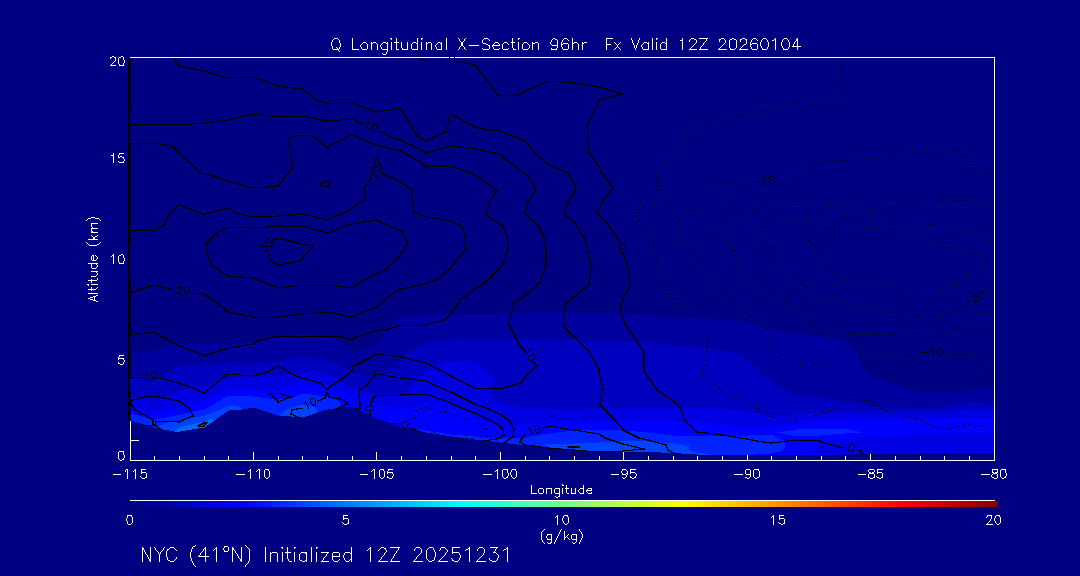
Task: Click the colorbar tick label 20
Action: click(x=993, y=521)
